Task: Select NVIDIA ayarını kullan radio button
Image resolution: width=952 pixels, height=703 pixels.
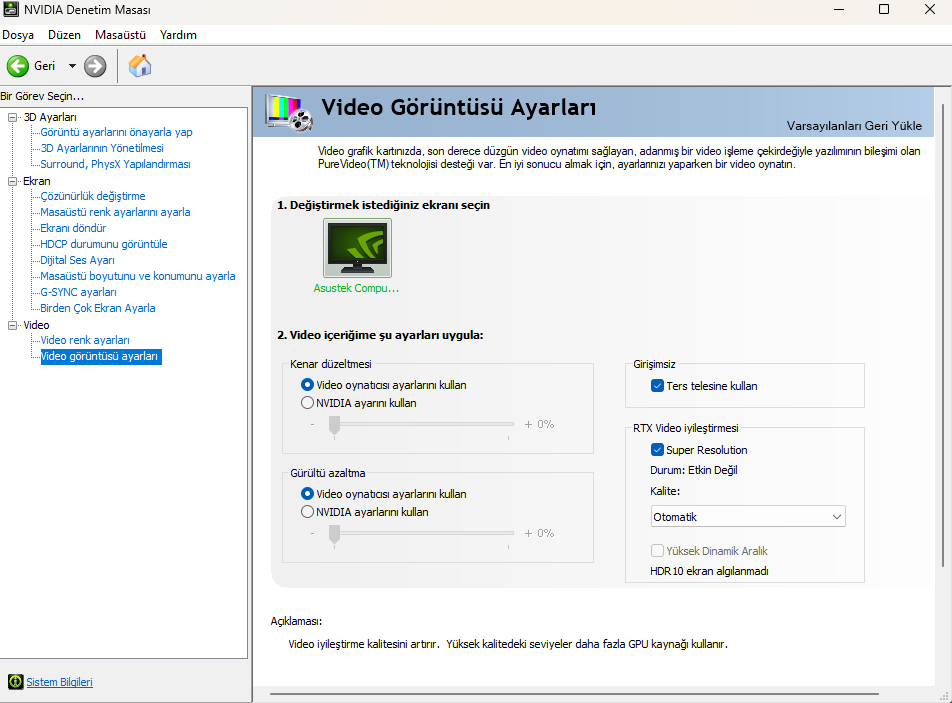Action: coord(307,403)
